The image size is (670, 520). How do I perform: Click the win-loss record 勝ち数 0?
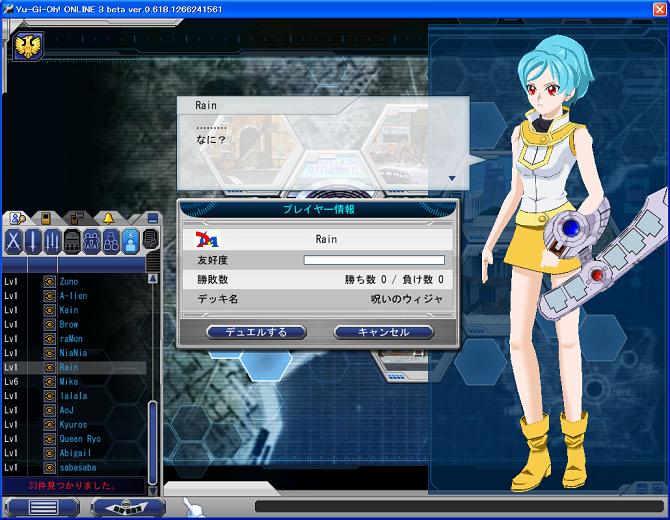pyautogui.click(x=365, y=279)
